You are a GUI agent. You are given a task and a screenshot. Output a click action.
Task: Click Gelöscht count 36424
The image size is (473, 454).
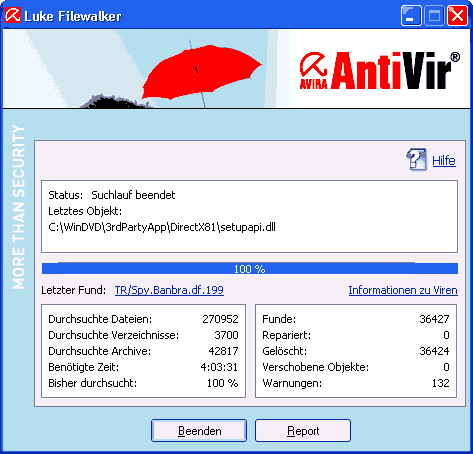(434, 351)
